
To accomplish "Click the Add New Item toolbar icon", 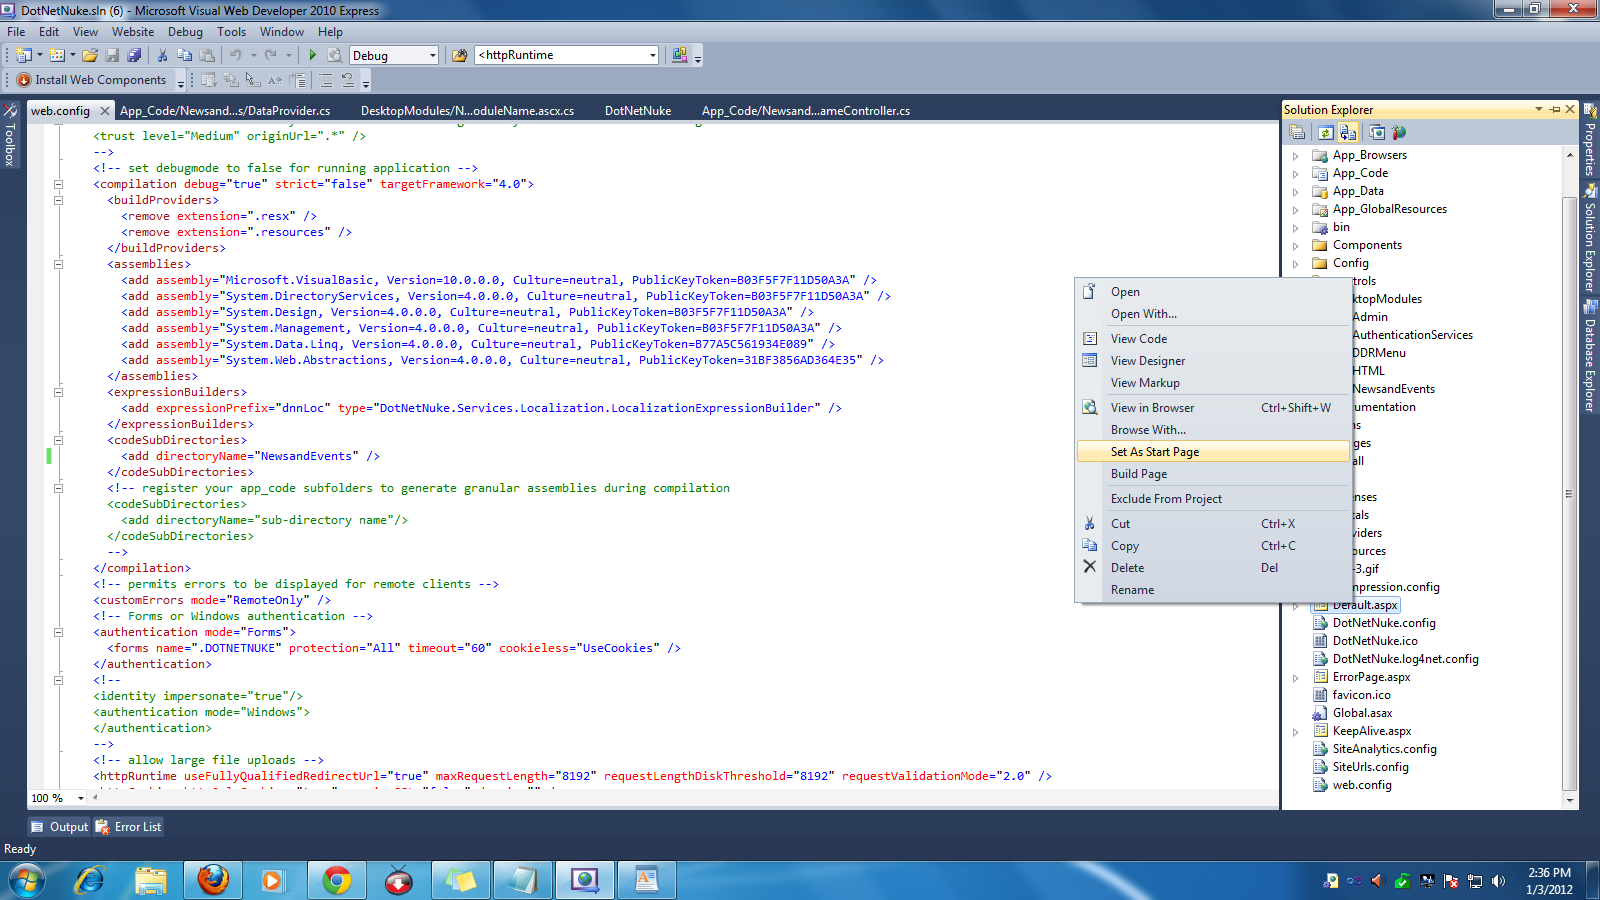I will point(57,55).
